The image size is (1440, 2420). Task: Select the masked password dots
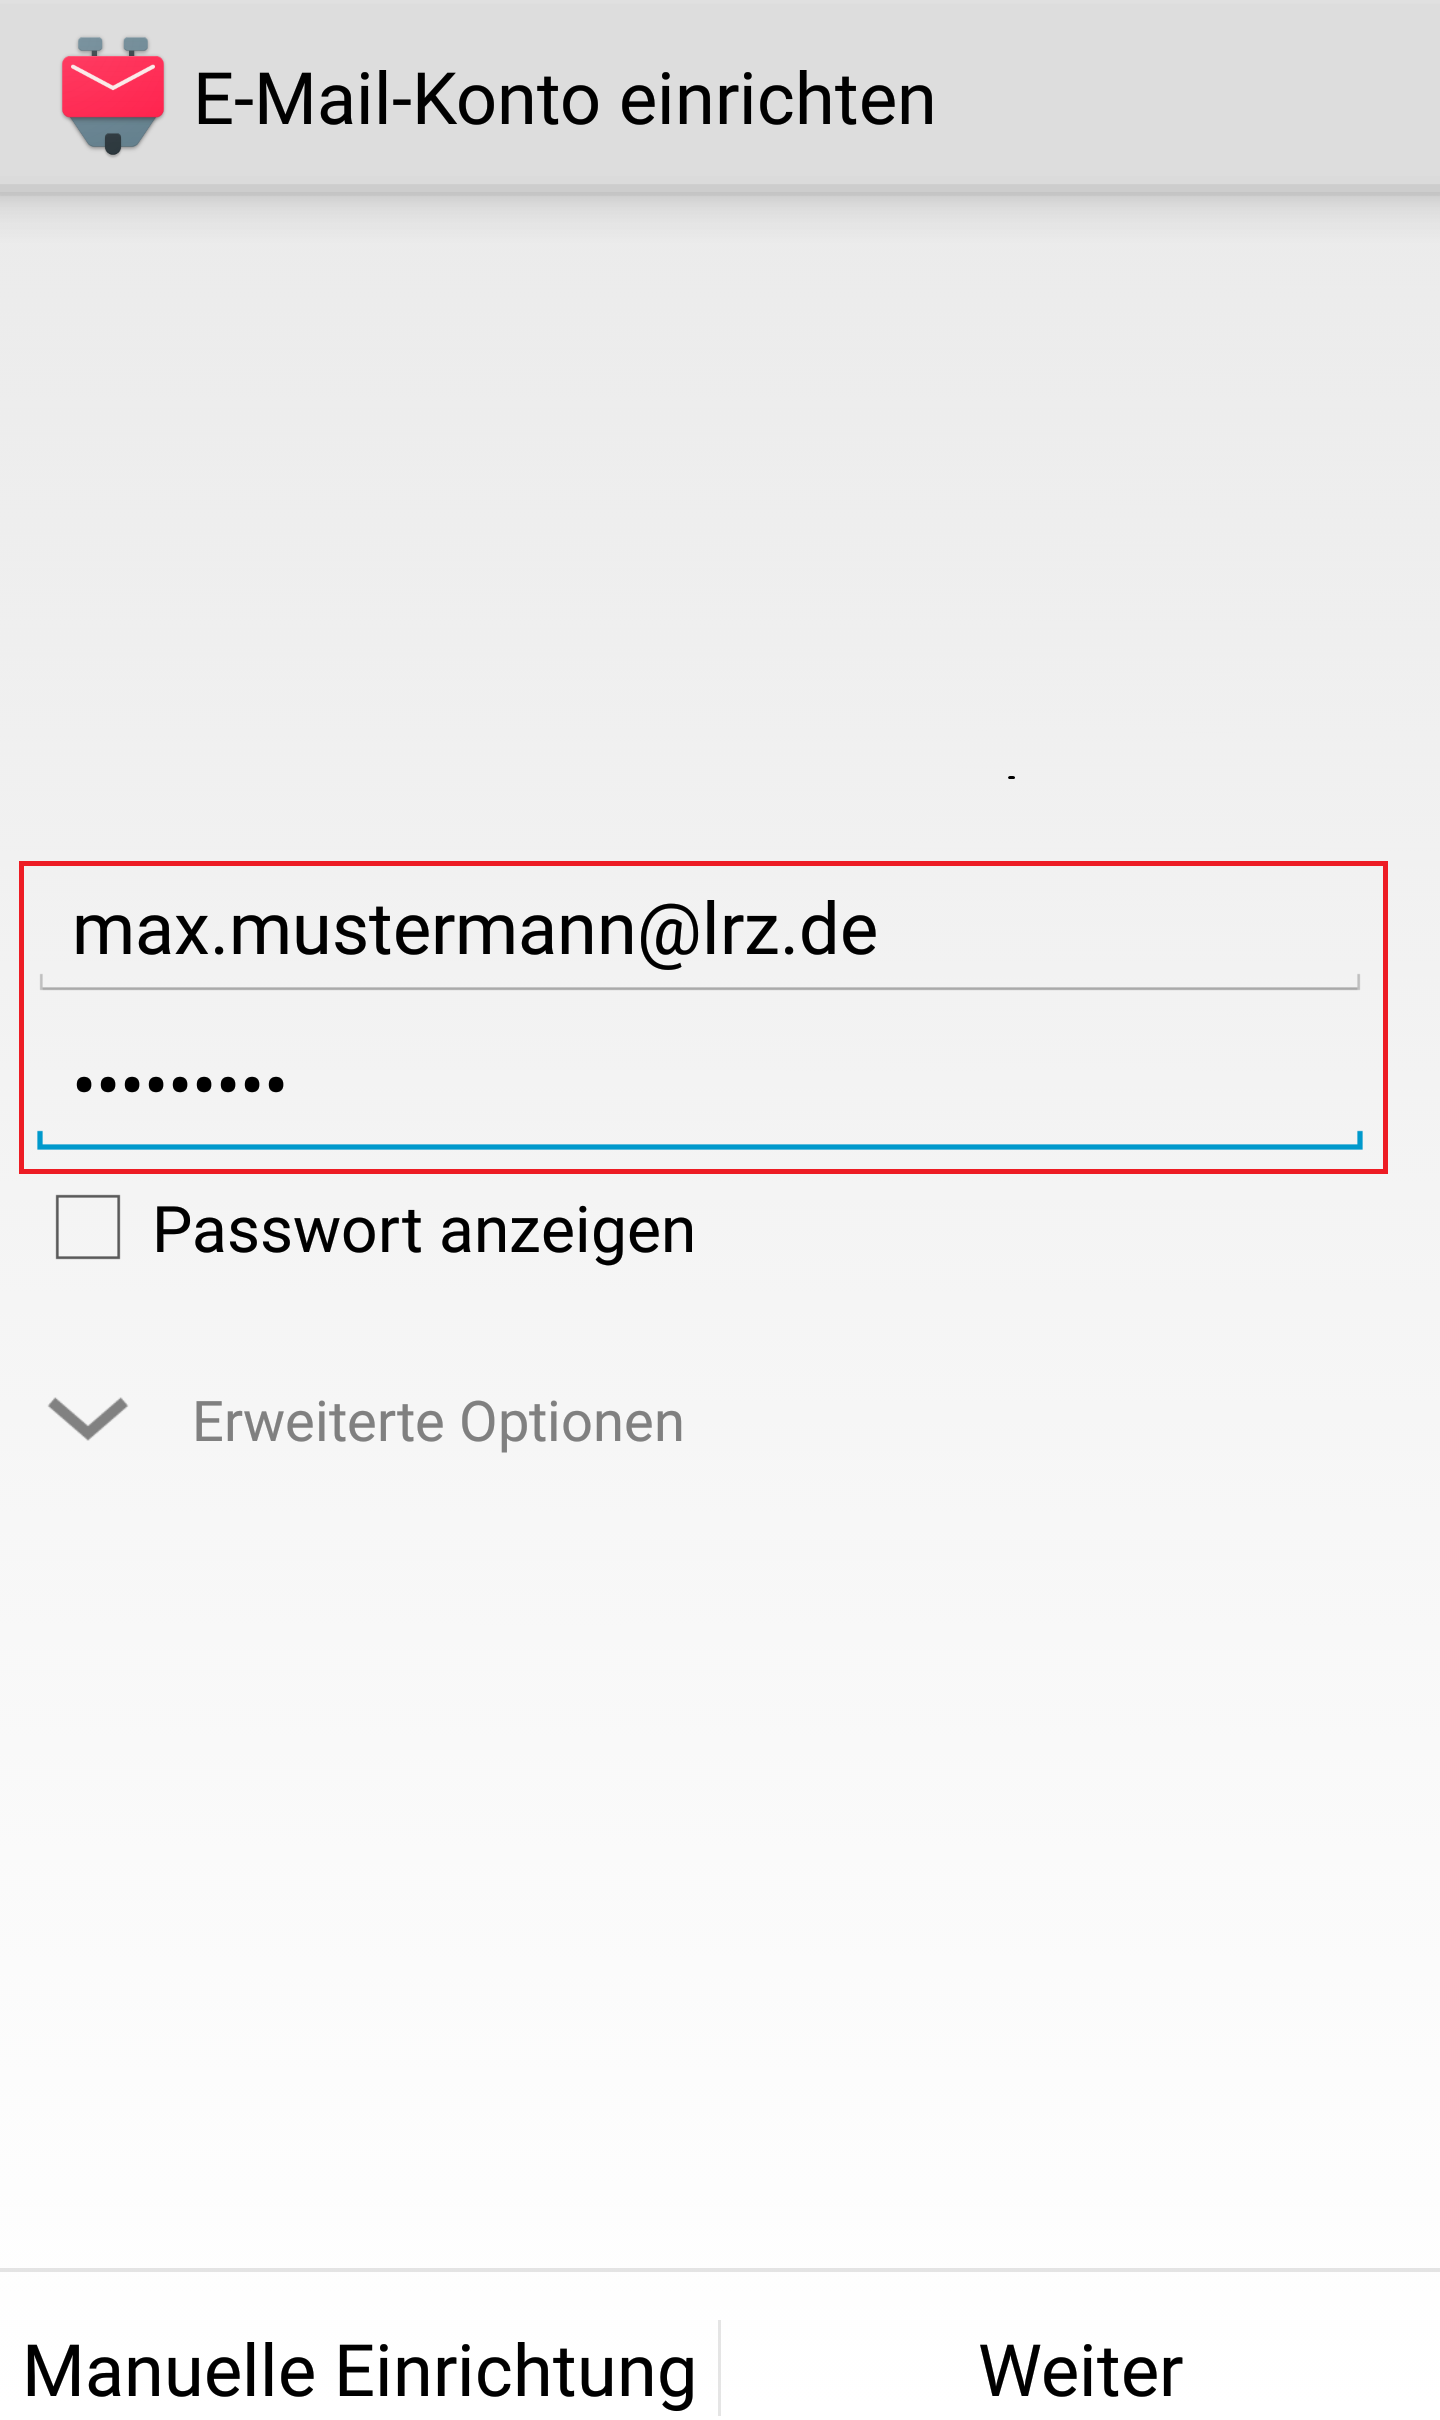[x=180, y=1085]
